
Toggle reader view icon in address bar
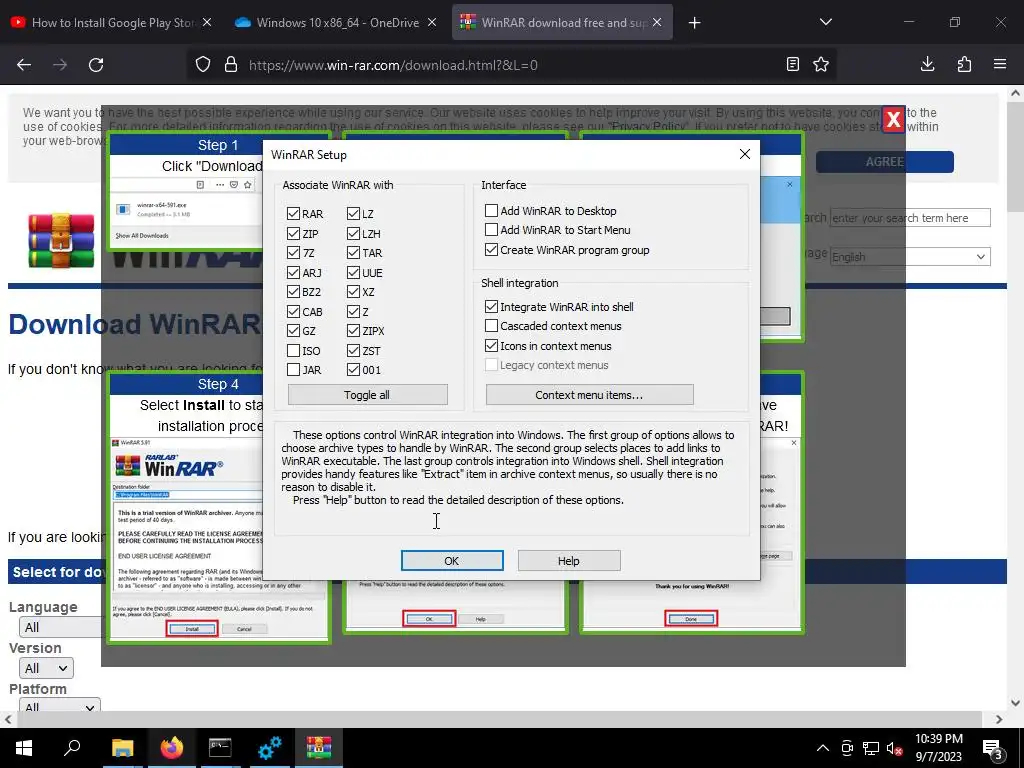click(793, 65)
